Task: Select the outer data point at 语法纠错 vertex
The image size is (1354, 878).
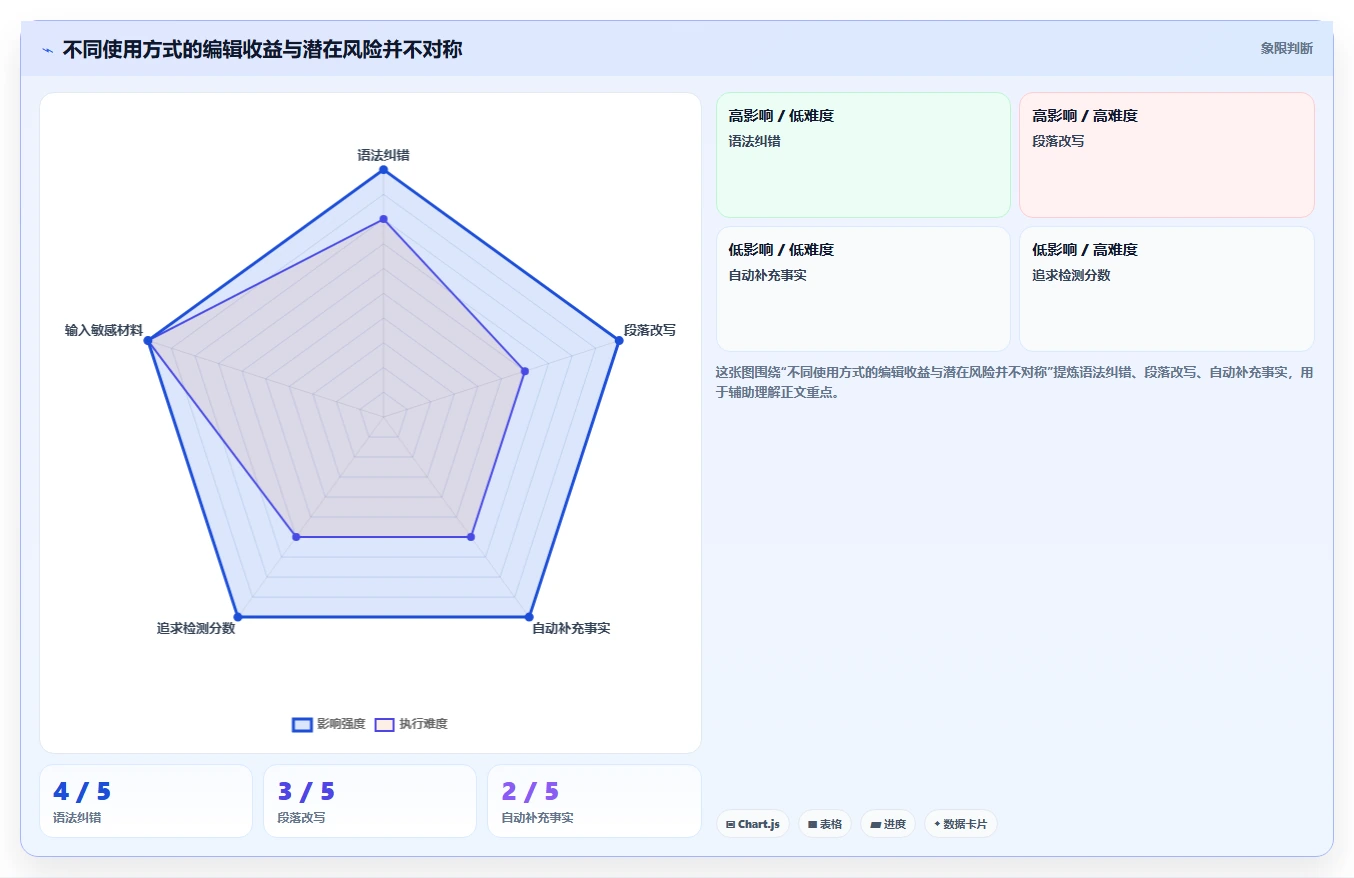Action: pos(383,170)
